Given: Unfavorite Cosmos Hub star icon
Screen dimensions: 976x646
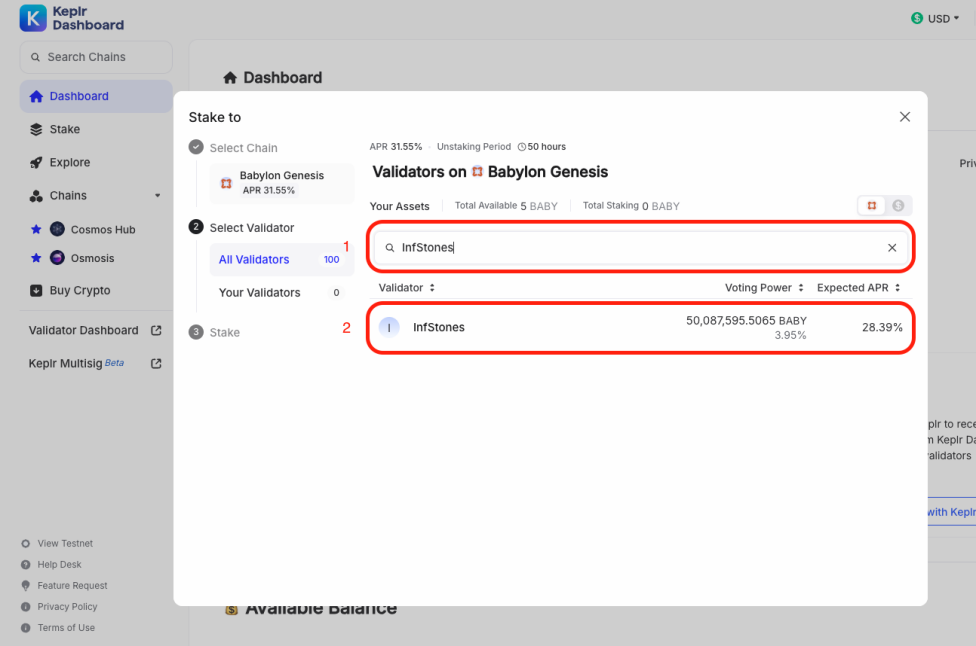Looking at the screenshot, I should point(36,229).
